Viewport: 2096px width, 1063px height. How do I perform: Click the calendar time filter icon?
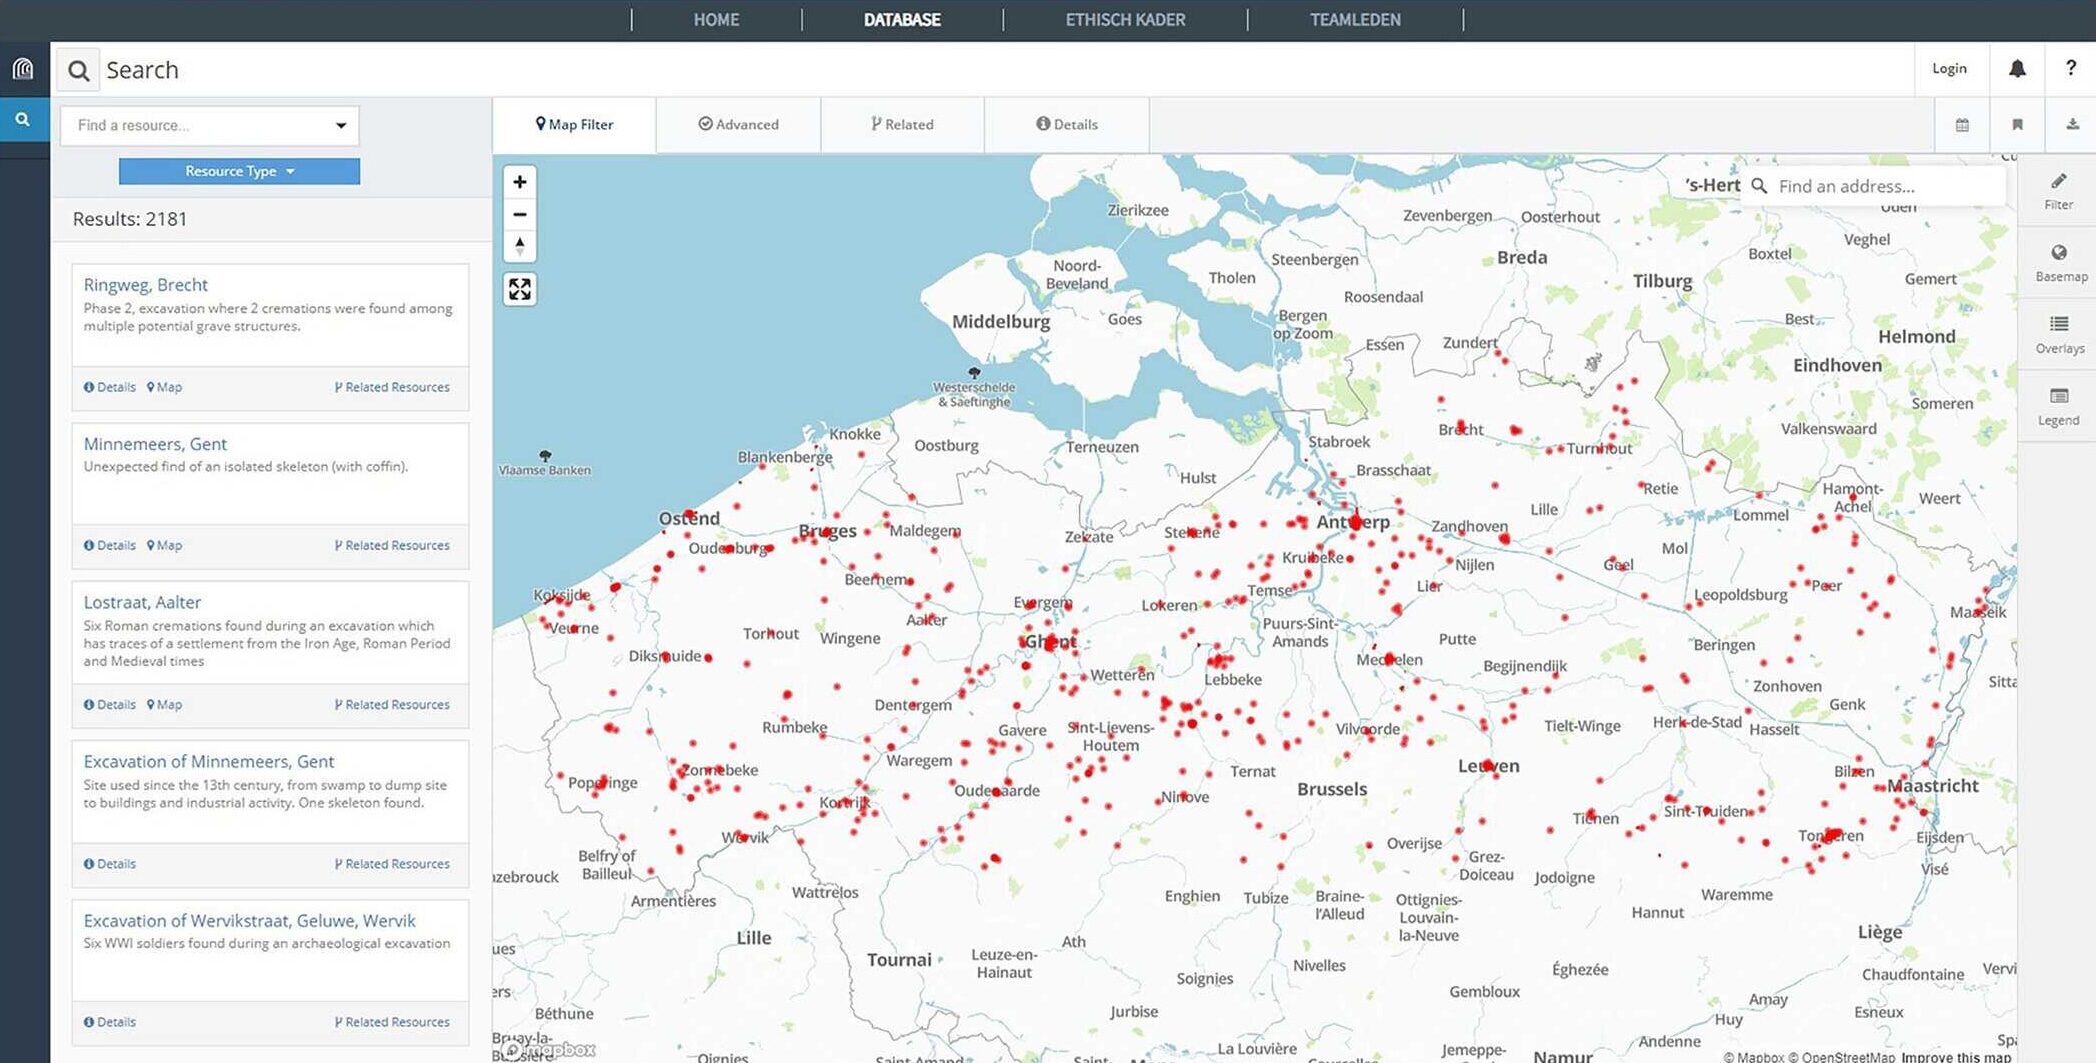coord(1962,125)
